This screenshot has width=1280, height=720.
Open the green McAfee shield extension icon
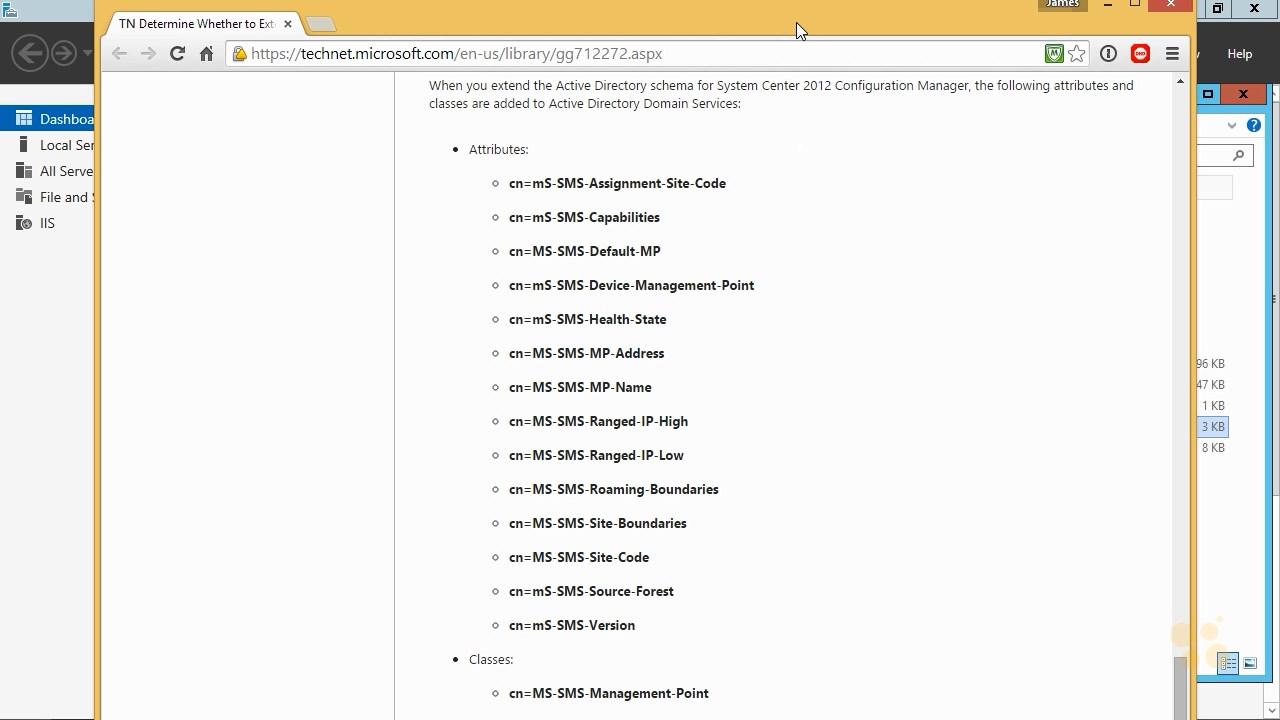[1054, 54]
